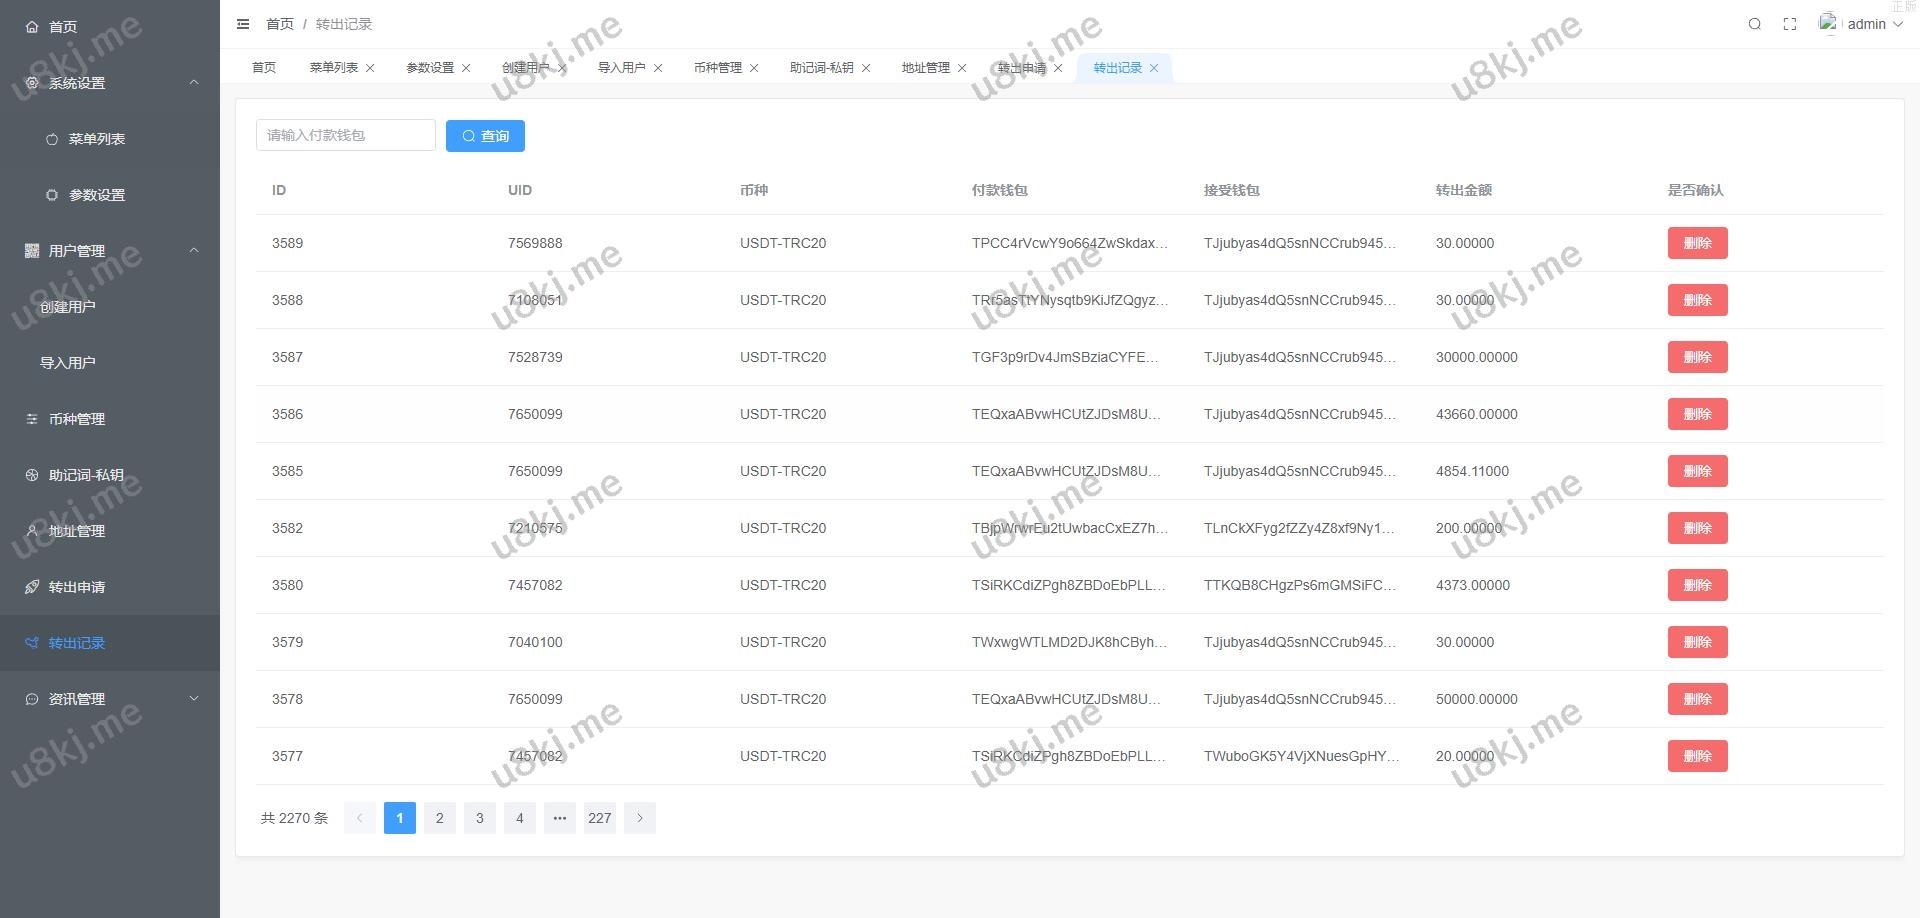The height and width of the screenshot is (918, 1920).
Task: Close the 地址管理 tab
Action: point(962,68)
